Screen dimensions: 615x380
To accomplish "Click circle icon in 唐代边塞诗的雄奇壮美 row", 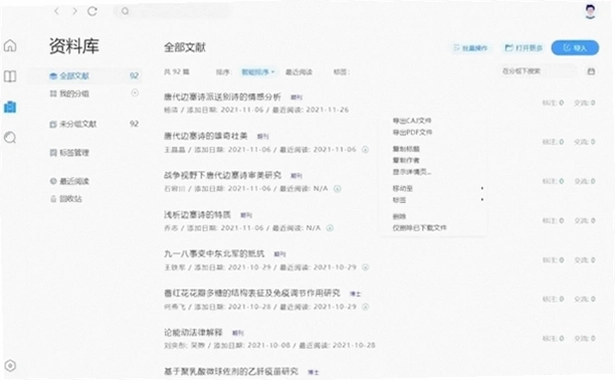I will (x=365, y=149).
